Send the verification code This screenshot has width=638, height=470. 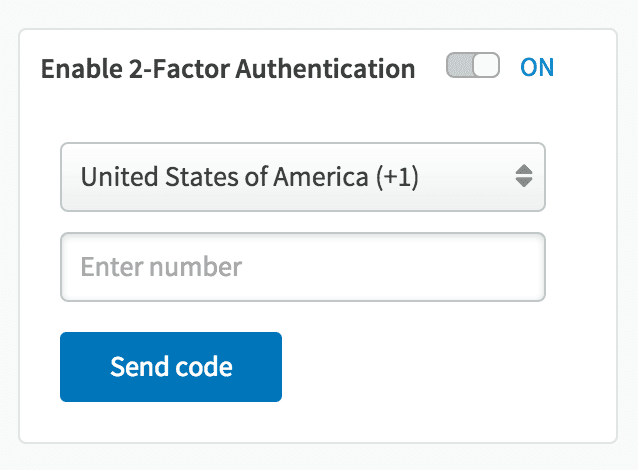pos(171,367)
